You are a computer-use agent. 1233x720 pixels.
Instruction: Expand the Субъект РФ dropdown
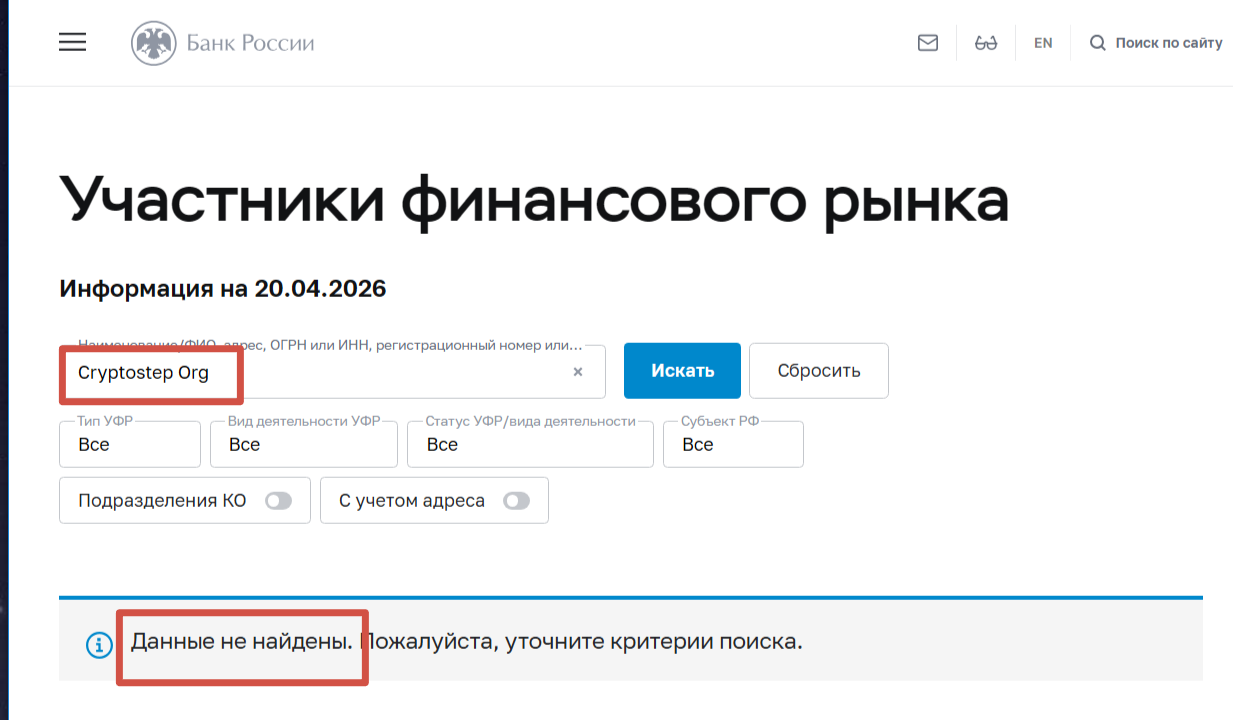coord(733,445)
